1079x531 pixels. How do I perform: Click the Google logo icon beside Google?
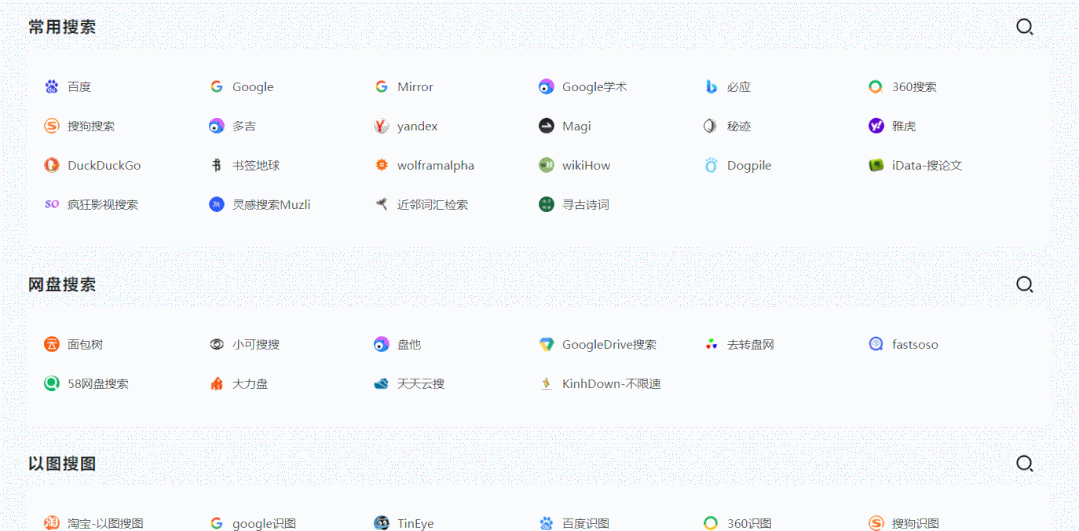[x=217, y=87]
